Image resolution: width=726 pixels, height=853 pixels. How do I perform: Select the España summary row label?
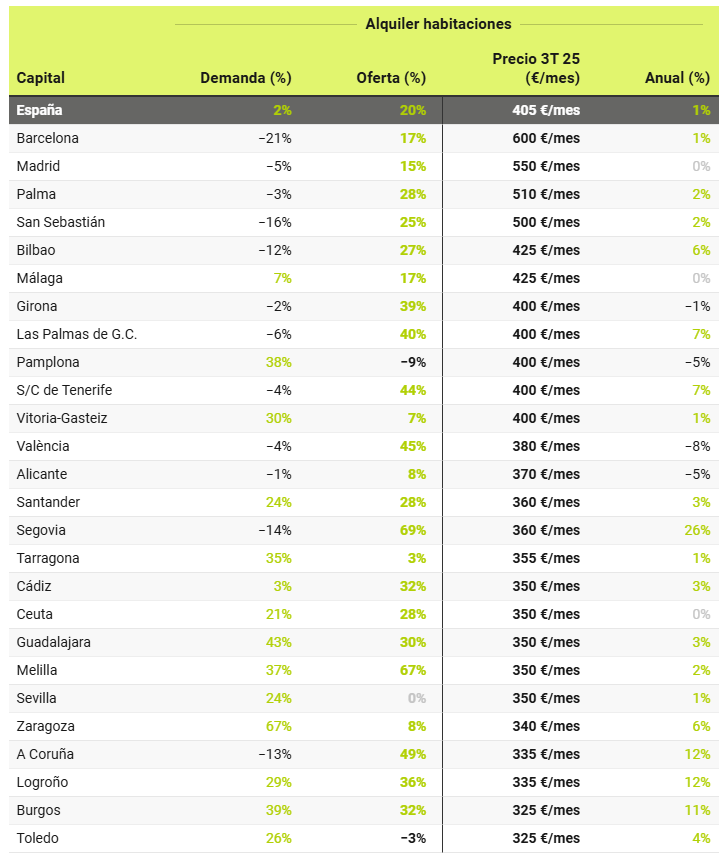[x=39, y=110]
